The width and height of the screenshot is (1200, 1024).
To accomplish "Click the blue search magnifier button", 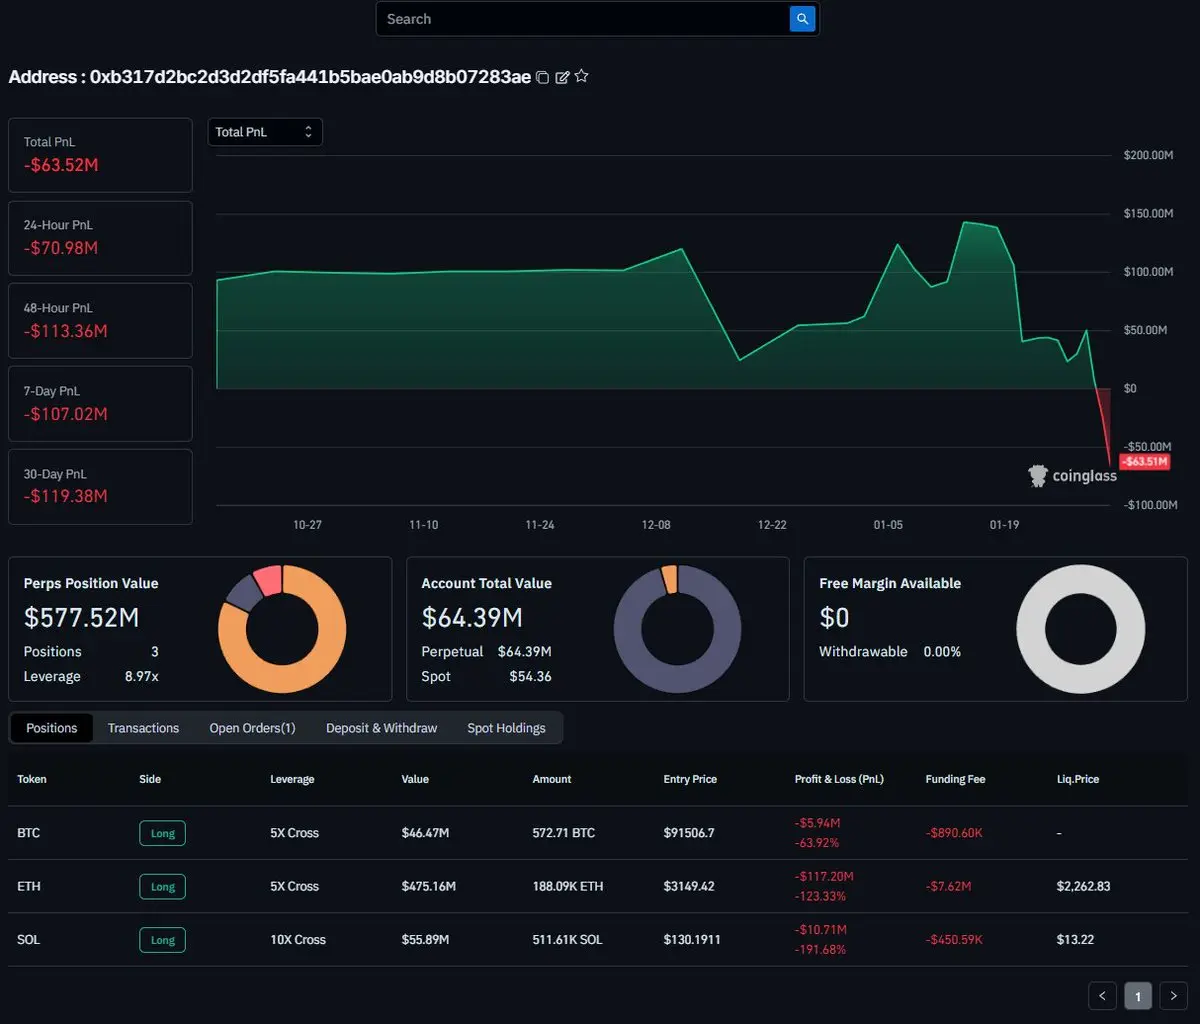I will pyautogui.click(x=802, y=19).
